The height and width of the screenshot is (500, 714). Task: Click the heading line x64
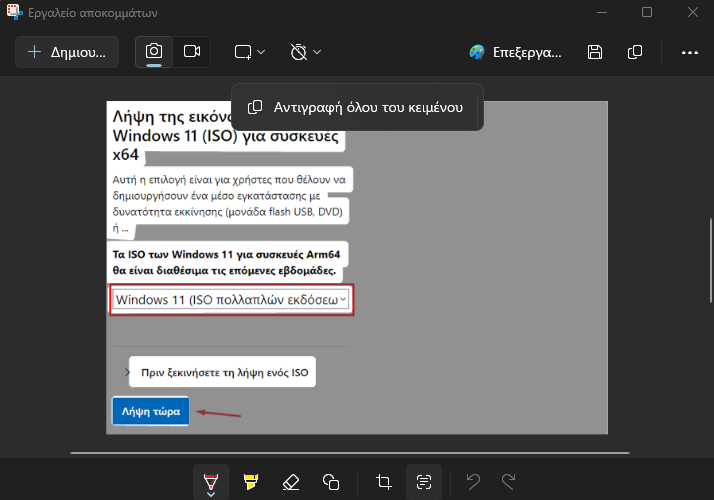pyautogui.click(x=126, y=155)
